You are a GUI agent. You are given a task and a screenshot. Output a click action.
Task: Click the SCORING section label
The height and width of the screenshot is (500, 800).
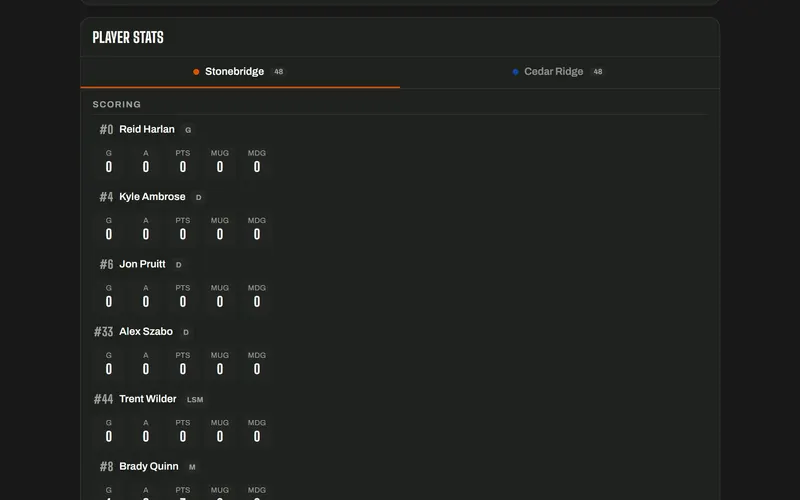[x=117, y=105]
